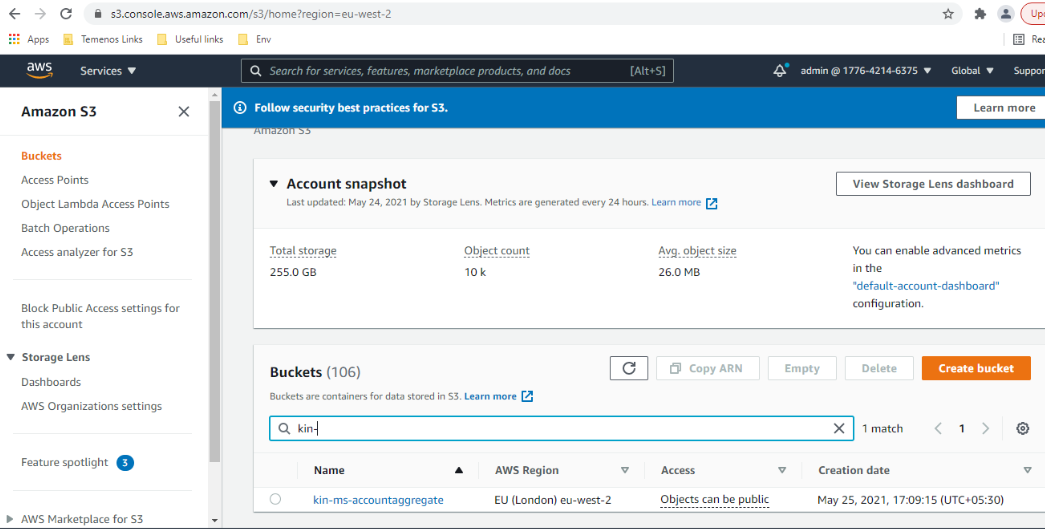Select the kin-ms-accountaggregate bucket radio button
Screen dimensions: 1045x529
275,499
